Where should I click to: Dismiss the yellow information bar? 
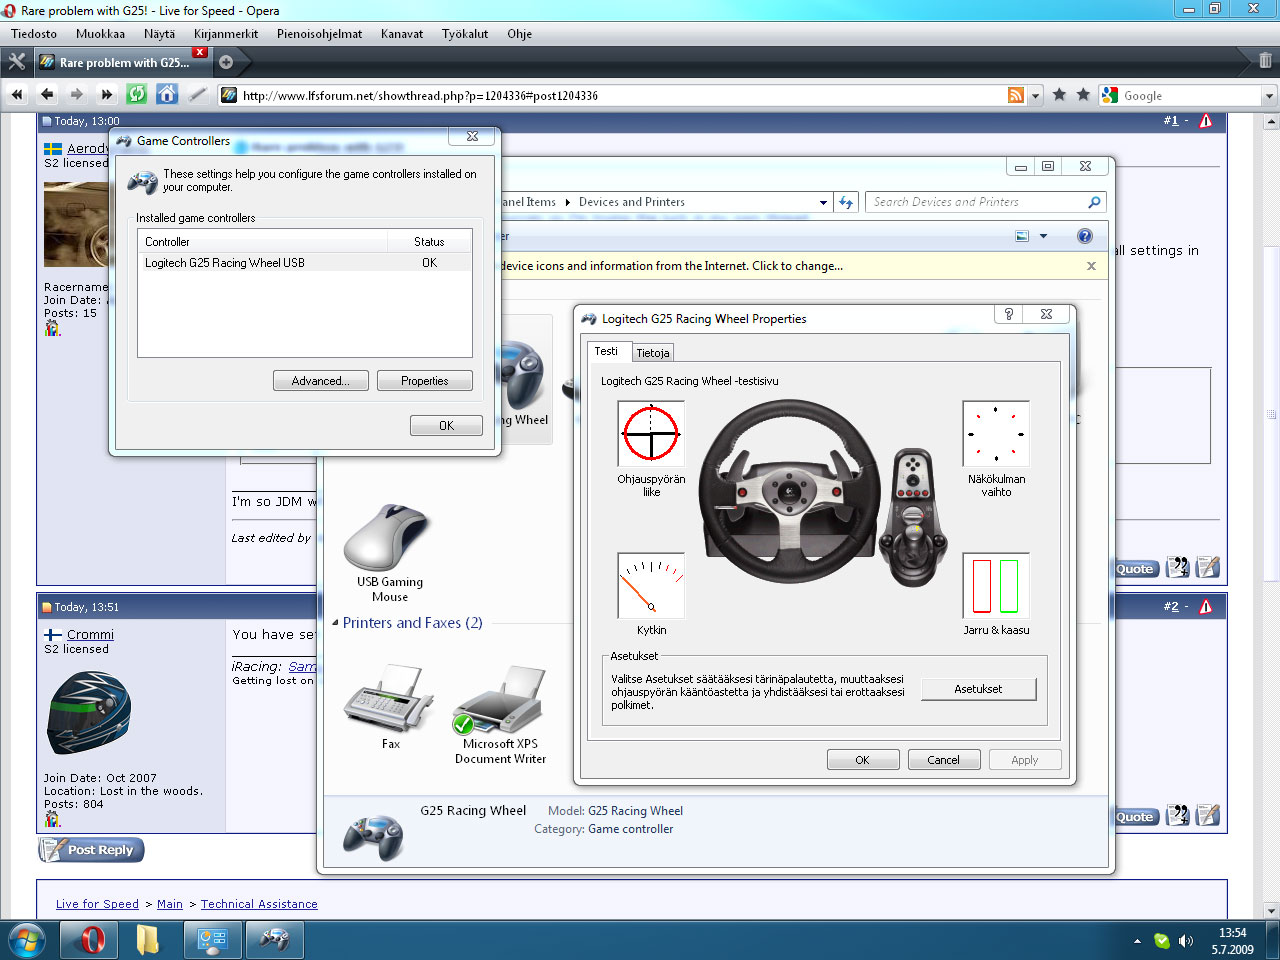click(1091, 266)
